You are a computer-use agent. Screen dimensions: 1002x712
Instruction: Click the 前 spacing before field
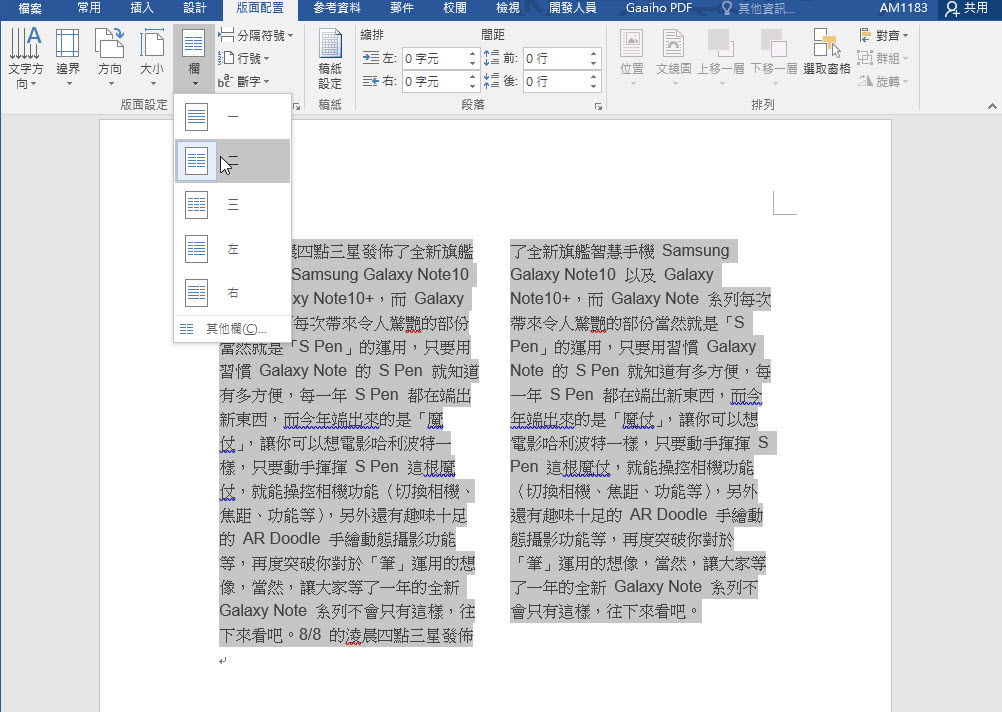pos(556,59)
